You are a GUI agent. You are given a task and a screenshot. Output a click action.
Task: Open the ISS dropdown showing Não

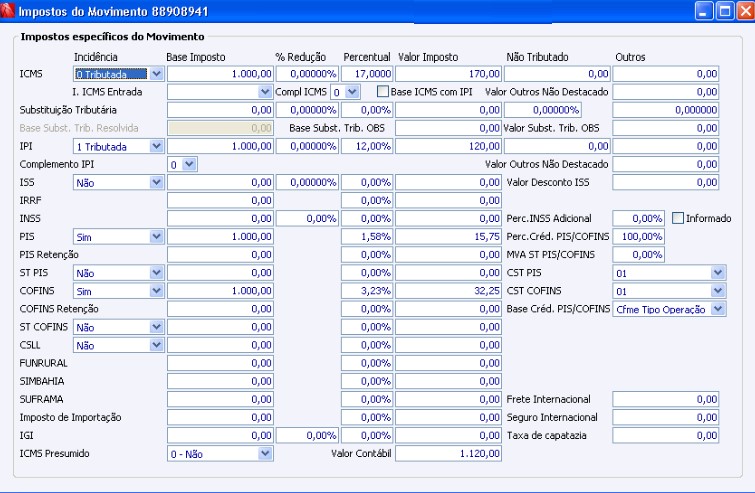point(156,182)
